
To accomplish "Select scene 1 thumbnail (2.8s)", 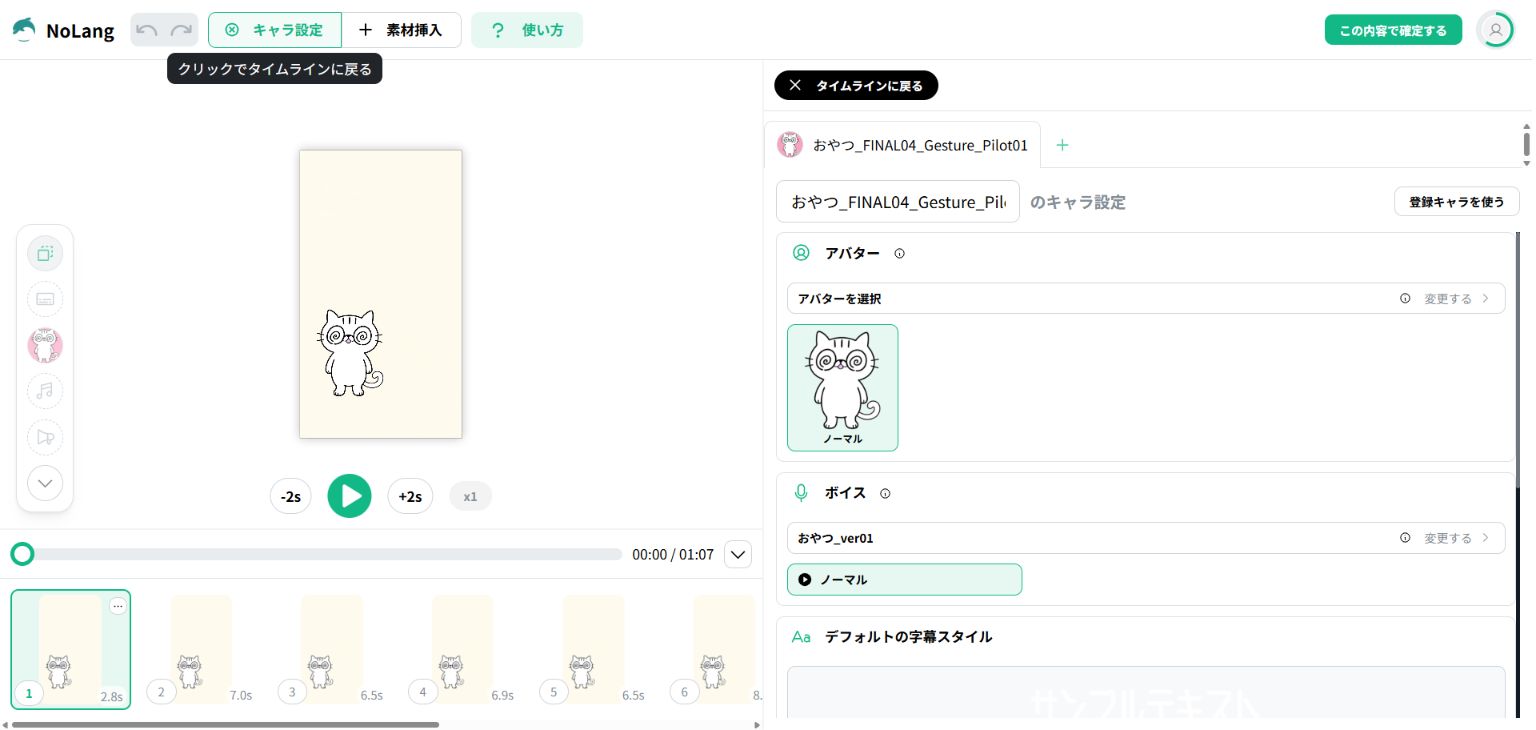I will [70, 649].
